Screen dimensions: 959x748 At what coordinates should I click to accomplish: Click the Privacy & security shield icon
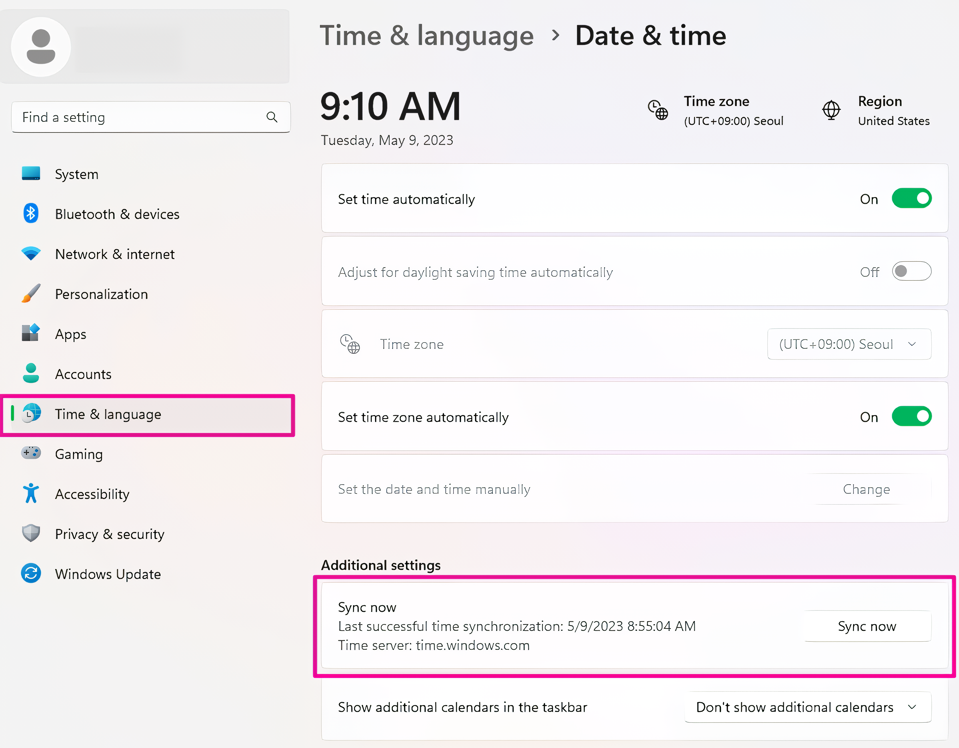coord(31,534)
